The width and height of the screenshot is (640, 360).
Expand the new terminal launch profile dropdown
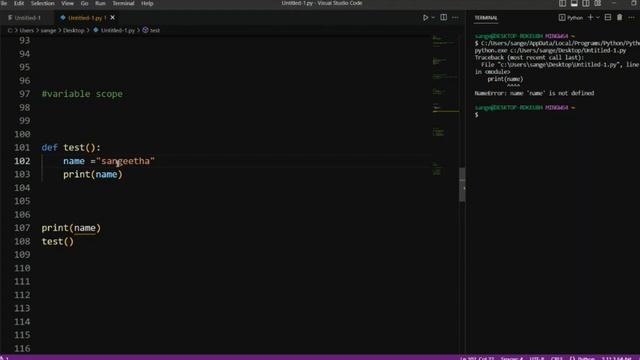[x=598, y=18]
